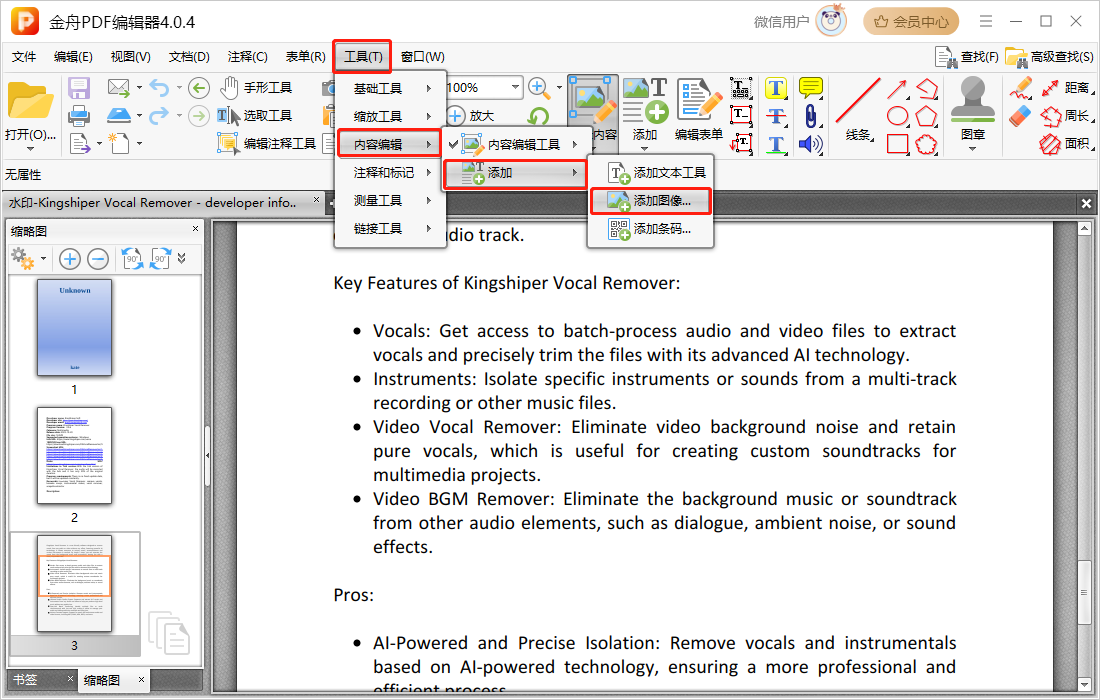Select the 周长 perimeter measuring tool
Image resolution: width=1100 pixels, height=700 pixels.
(x=1066, y=116)
